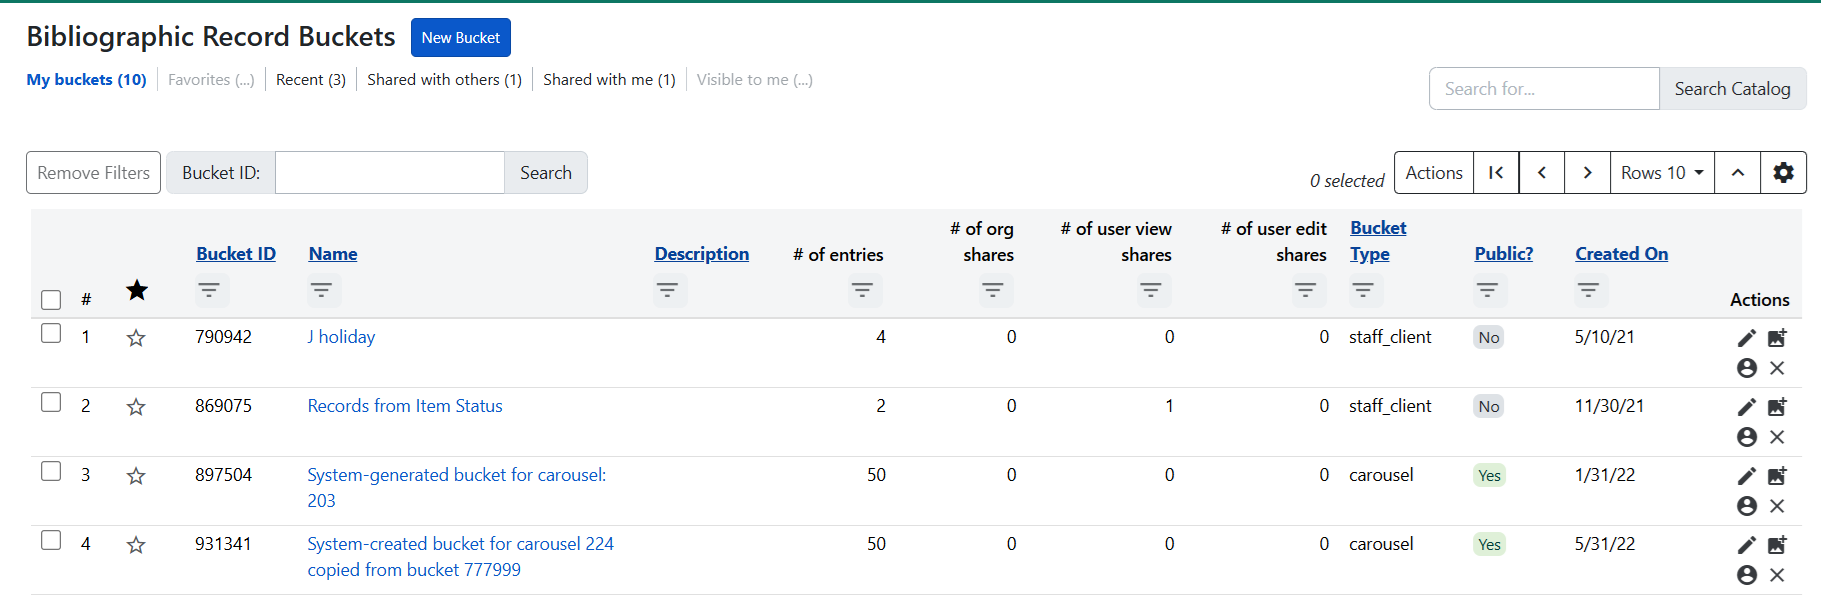Click the pencil edit icon for J holiday
The width and height of the screenshot is (1821, 599).
pos(1746,338)
